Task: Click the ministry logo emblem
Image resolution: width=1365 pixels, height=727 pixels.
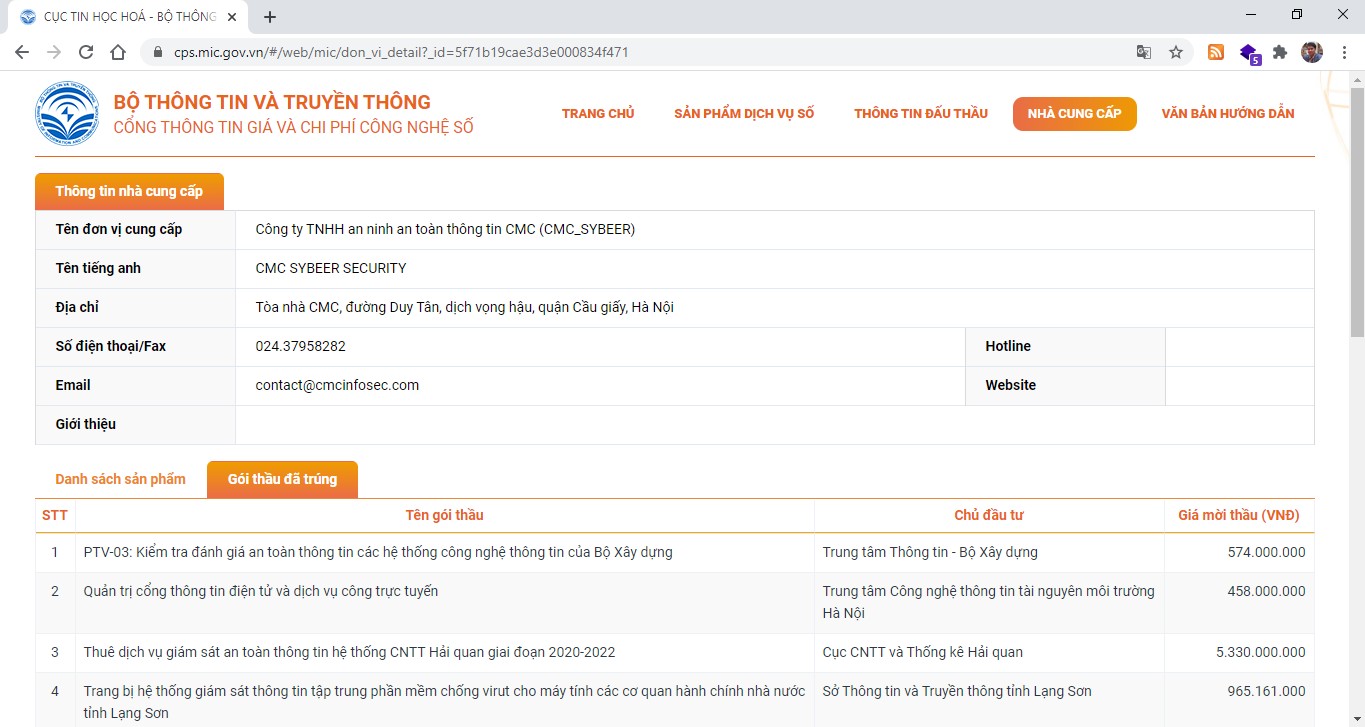Action: [x=68, y=113]
